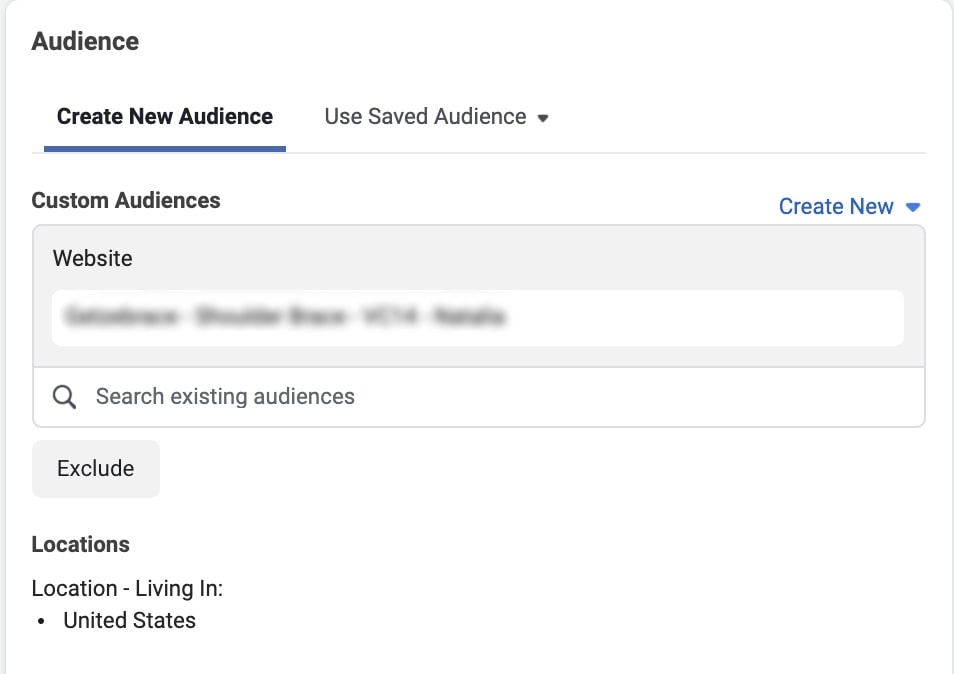This screenshot has height=674, width=954.
Task: Click the bullet beside United States
Action: click(41, 622)
